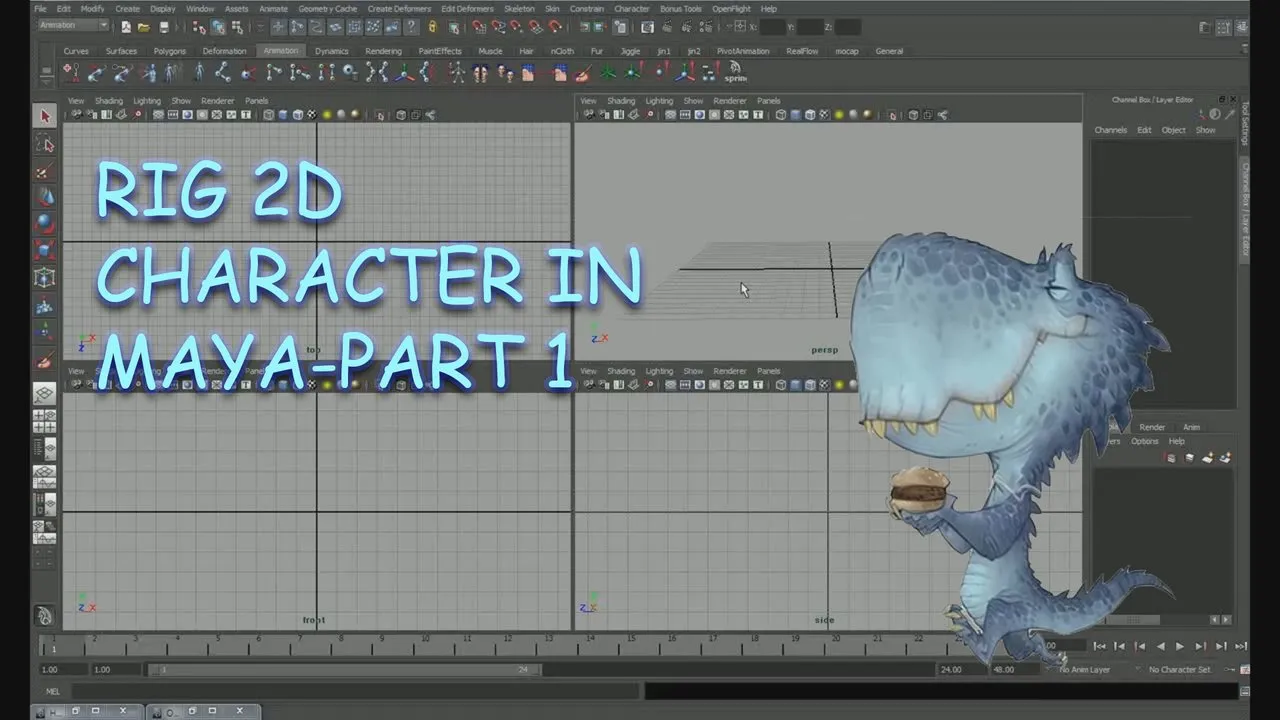Open Shading menu in persp viewport
The height and width of the screenshot is (720, 1280).
[x=621, y=101]
